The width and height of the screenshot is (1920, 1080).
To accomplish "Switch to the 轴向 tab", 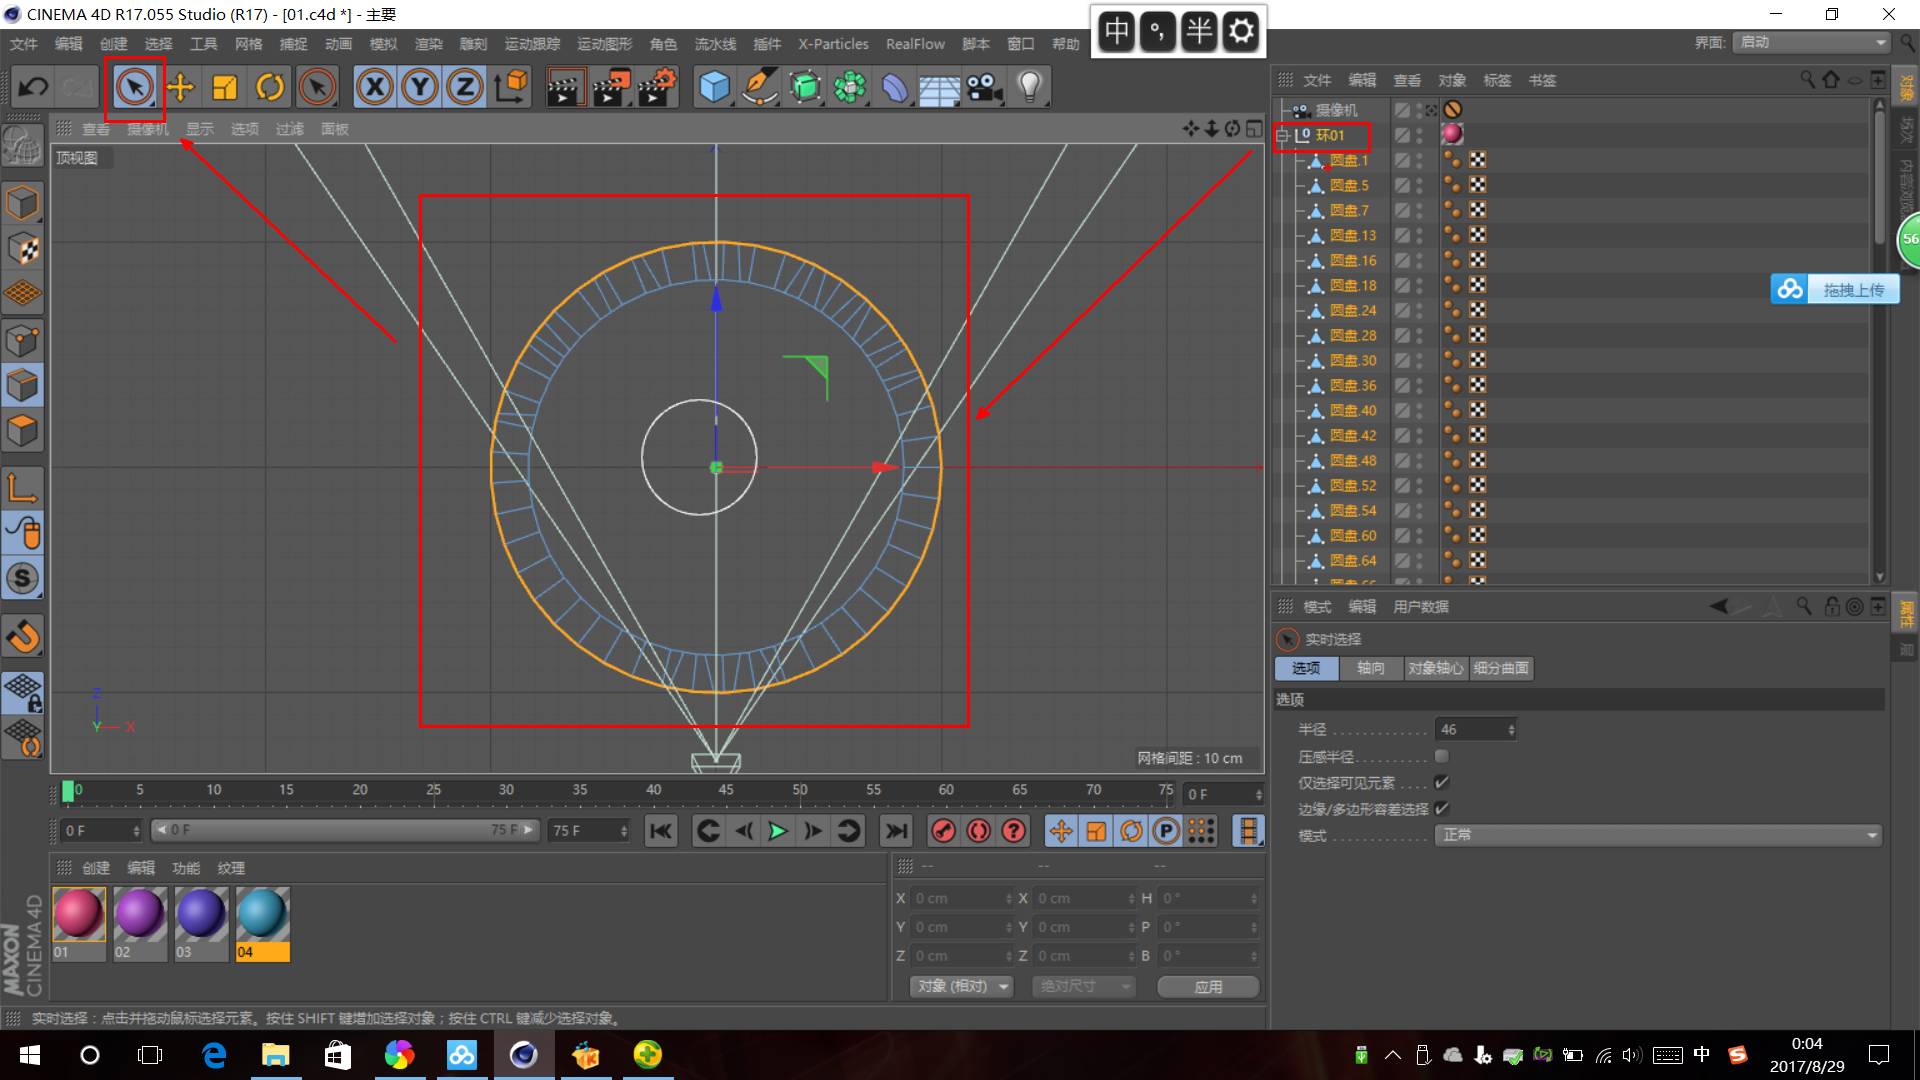I will [x=1370, y=668].
